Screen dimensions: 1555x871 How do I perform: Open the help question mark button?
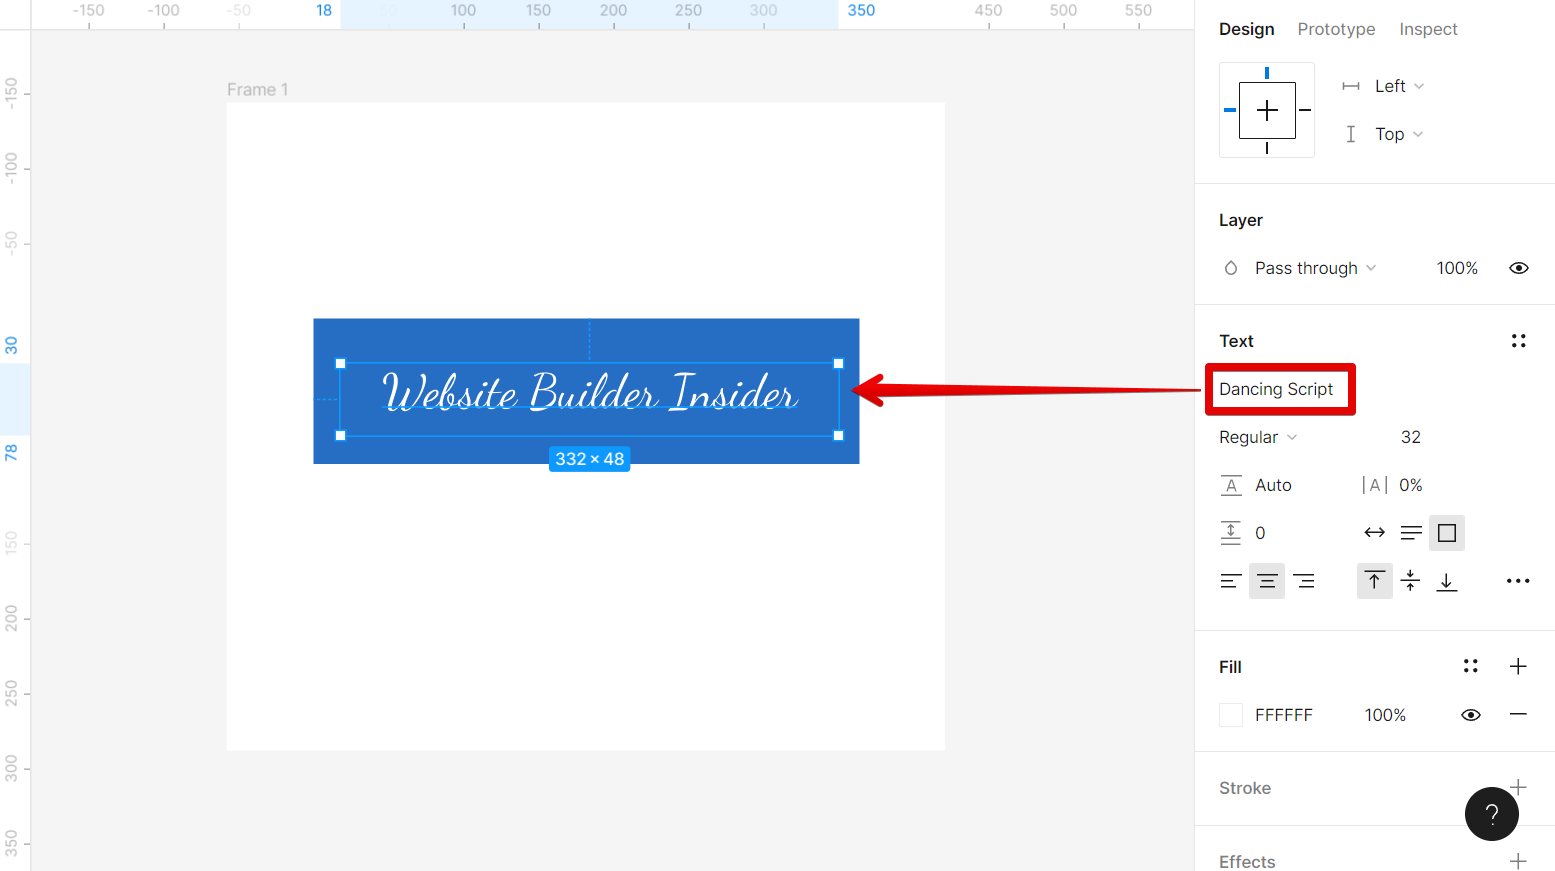pos(1491,814)
